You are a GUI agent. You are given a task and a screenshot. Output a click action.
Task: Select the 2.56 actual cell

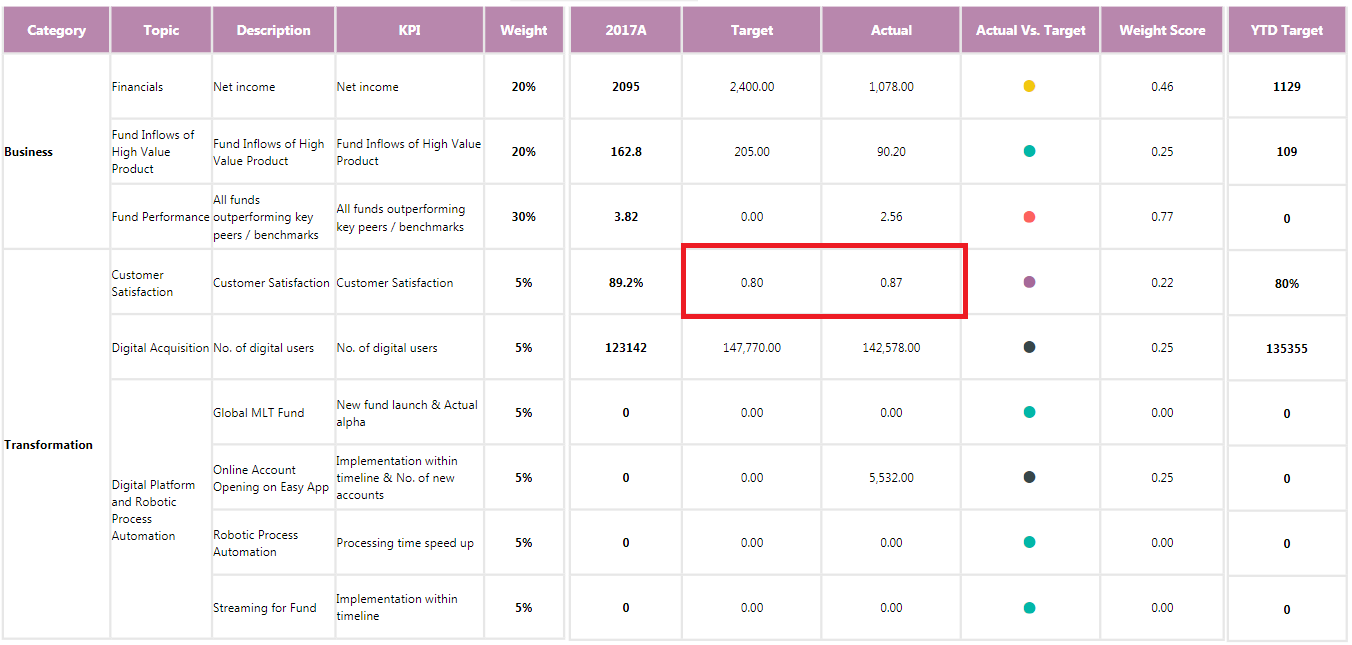click(891, 217)
